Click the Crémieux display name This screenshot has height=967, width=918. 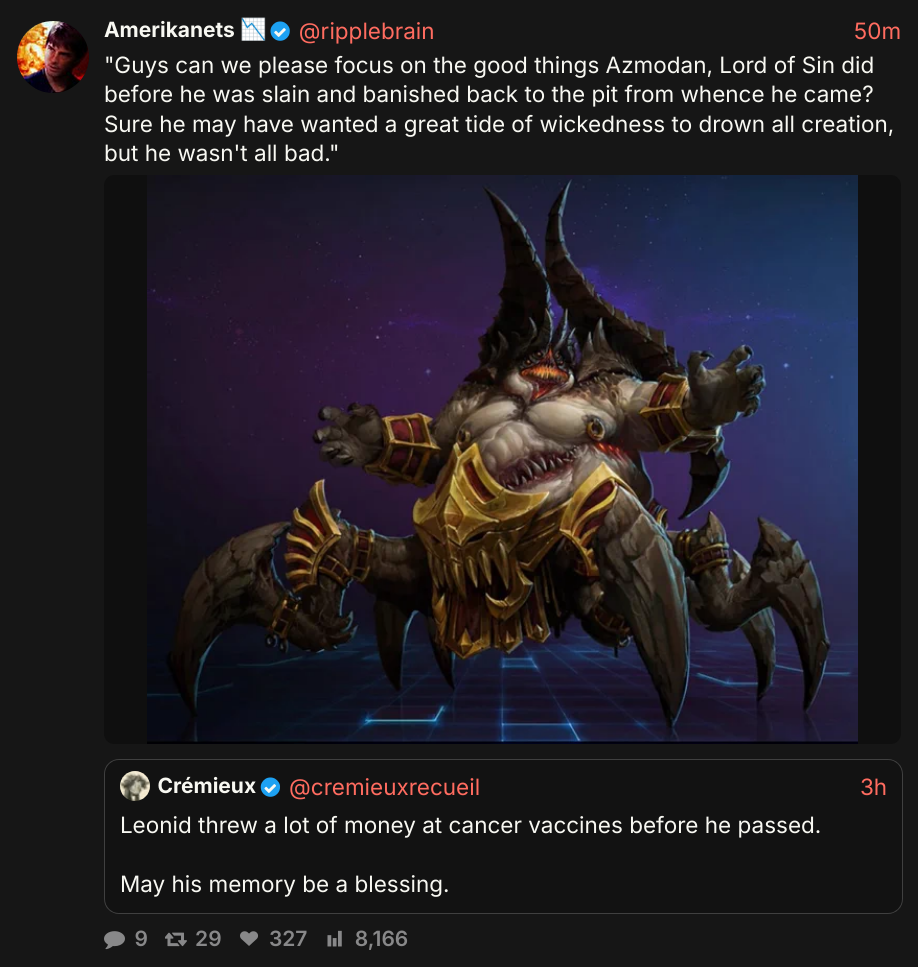tap(207, 786)
